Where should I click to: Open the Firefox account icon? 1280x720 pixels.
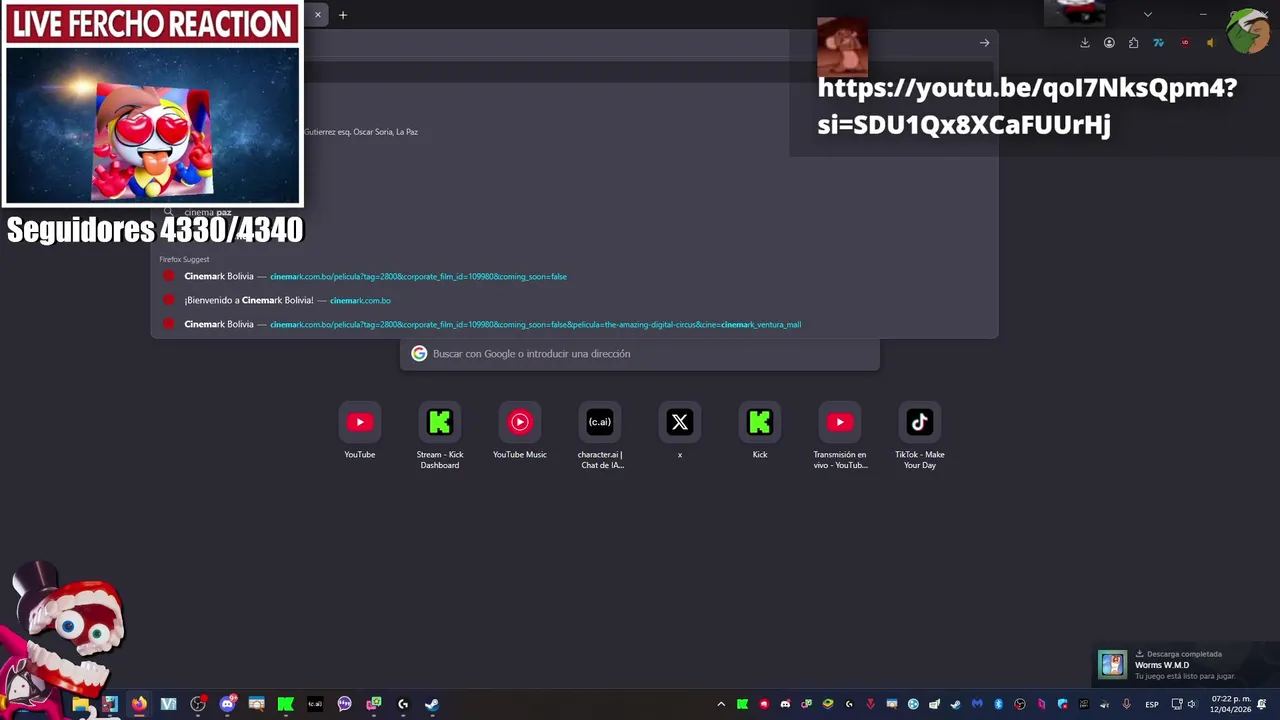pos(1109,43)
